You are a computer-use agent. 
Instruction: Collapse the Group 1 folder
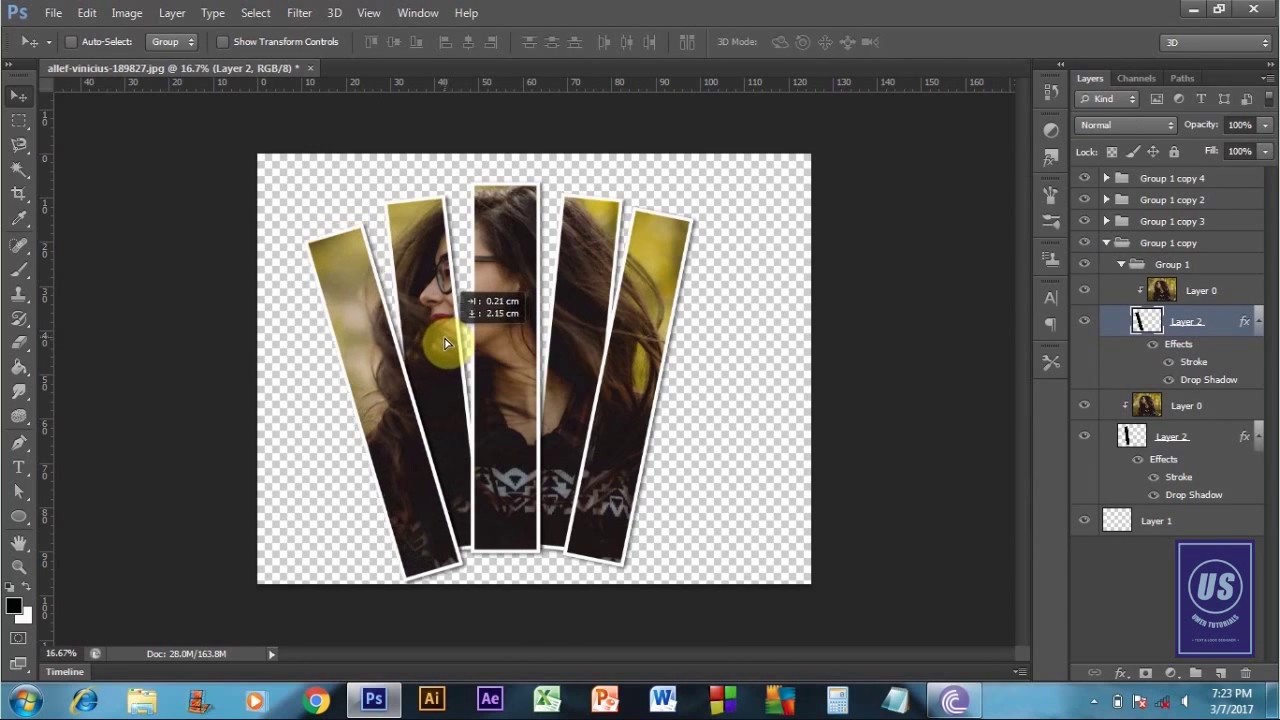pos(1122,264)
